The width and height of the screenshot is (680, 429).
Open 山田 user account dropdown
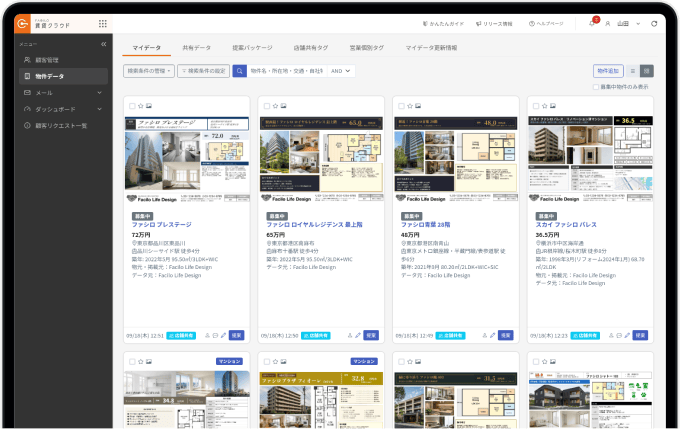click(623, 24)
